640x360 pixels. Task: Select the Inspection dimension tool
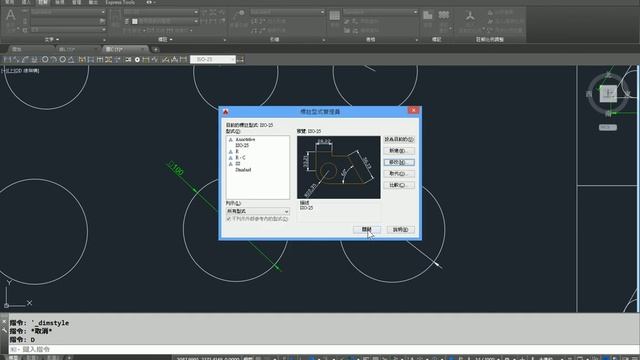(x=146, y=60)
